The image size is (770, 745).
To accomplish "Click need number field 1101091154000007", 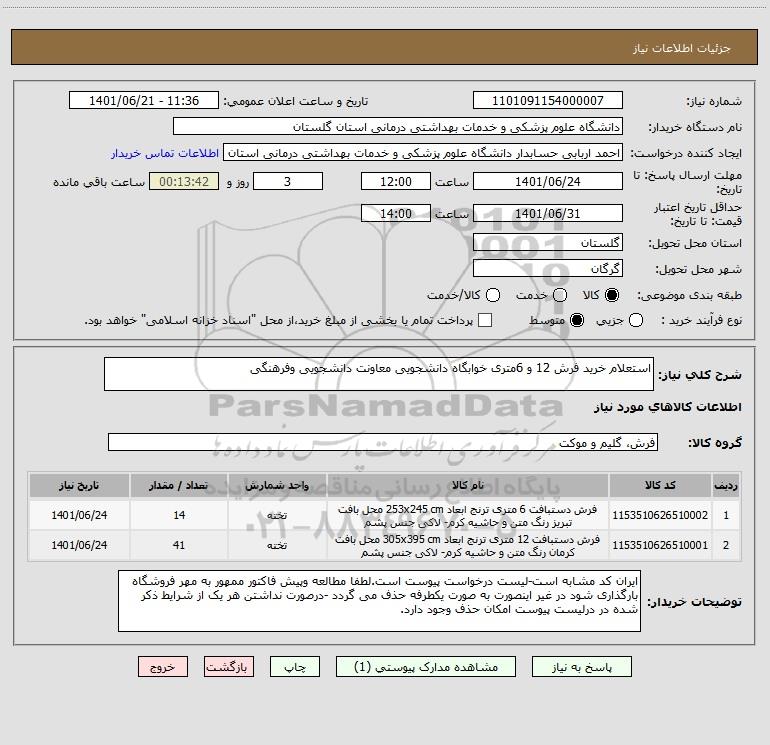I will pyautogui.click(x=548, y=101).
